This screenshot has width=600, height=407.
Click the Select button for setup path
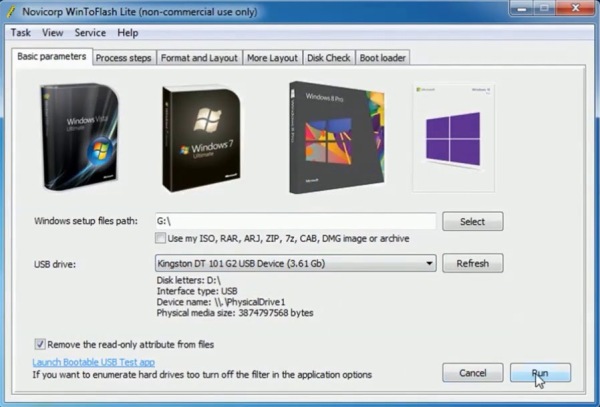click(473, 221)
